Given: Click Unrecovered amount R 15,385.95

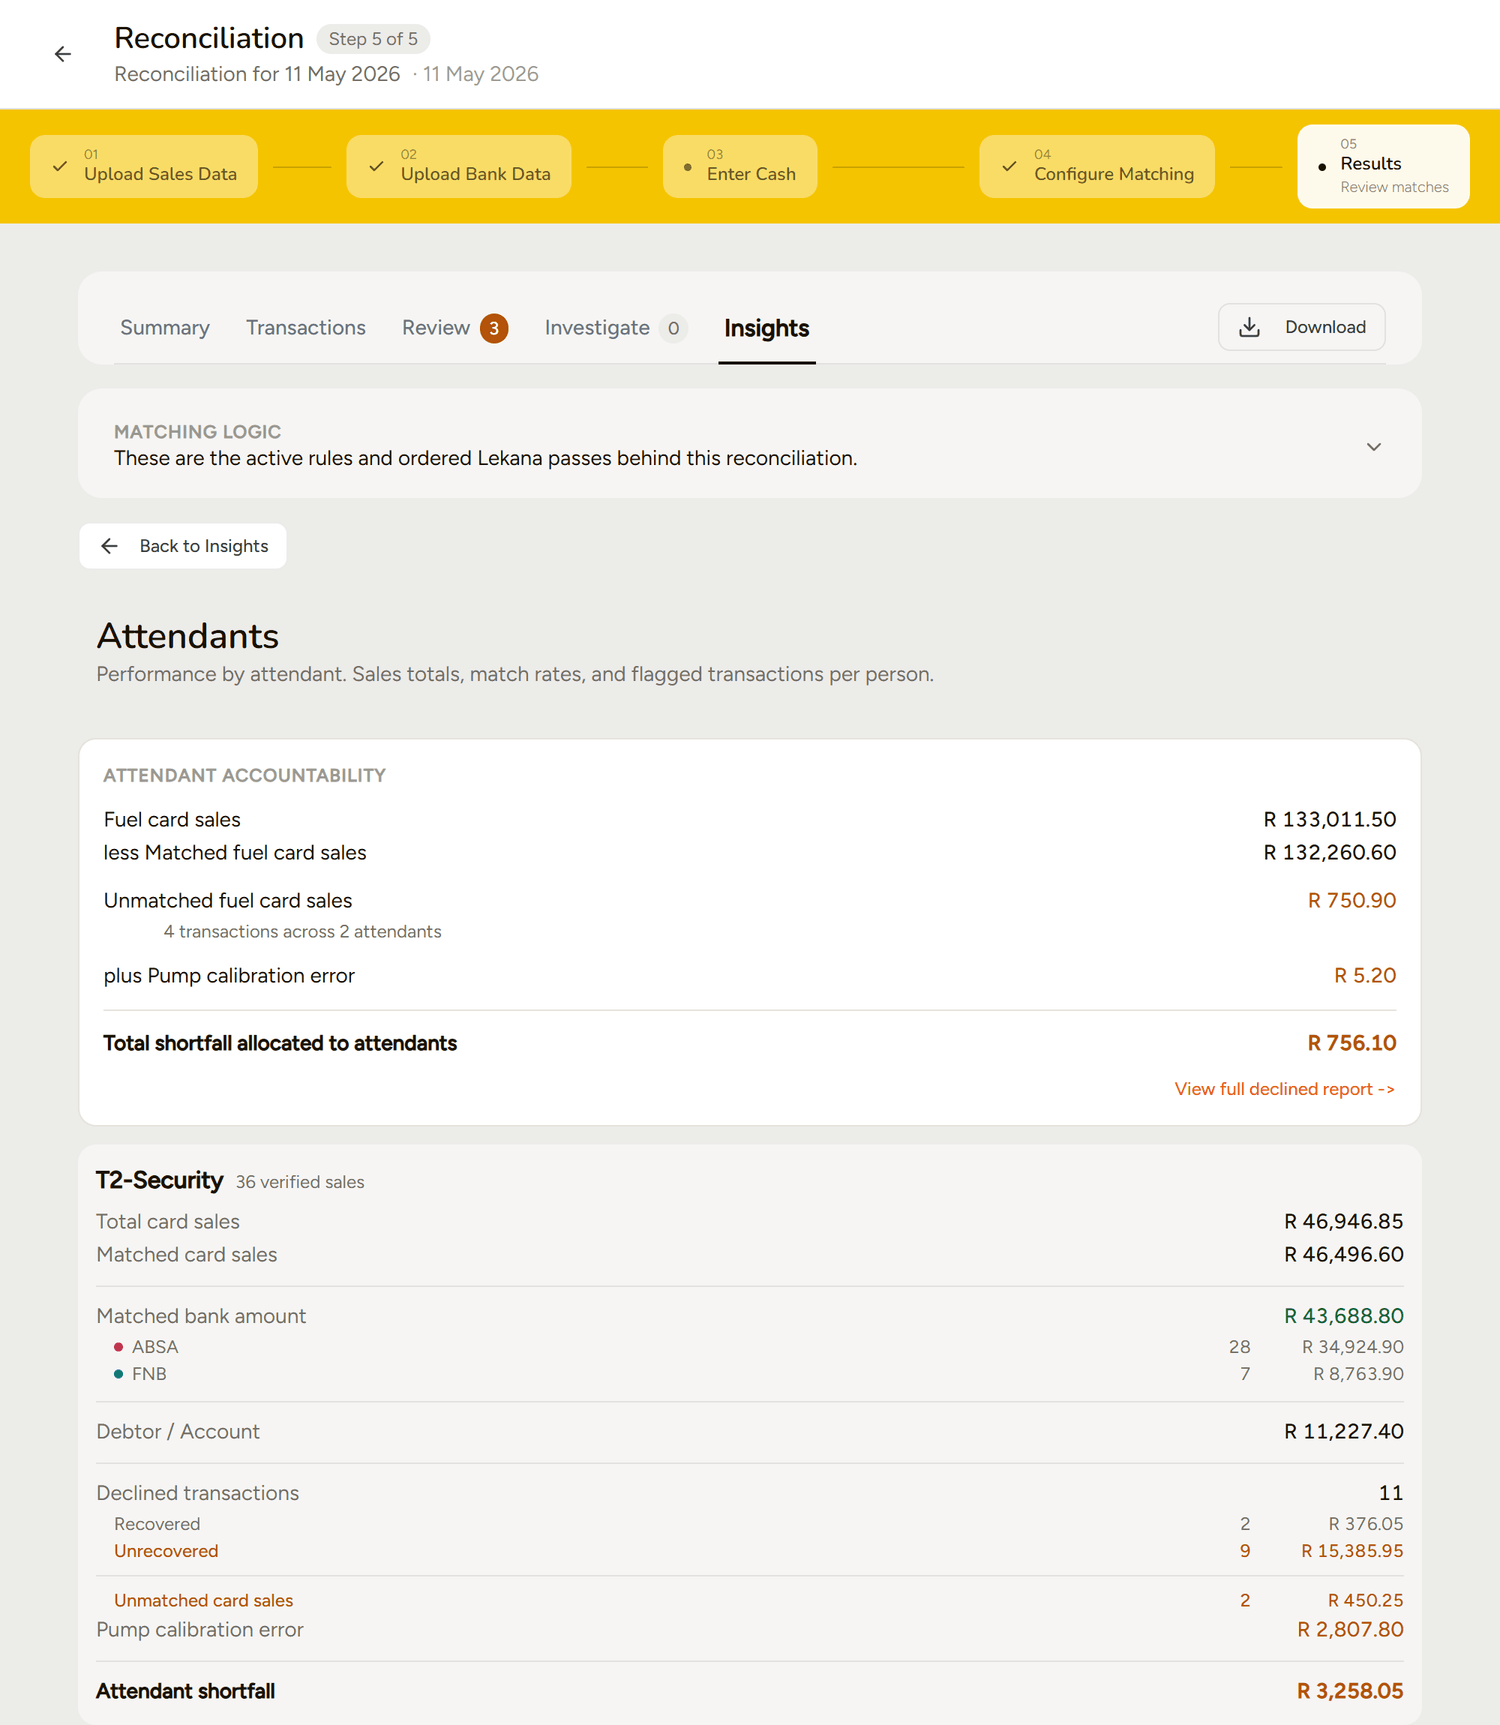Looking at the screenshot, I should pyautogui.click(x=1351, y=1551).
